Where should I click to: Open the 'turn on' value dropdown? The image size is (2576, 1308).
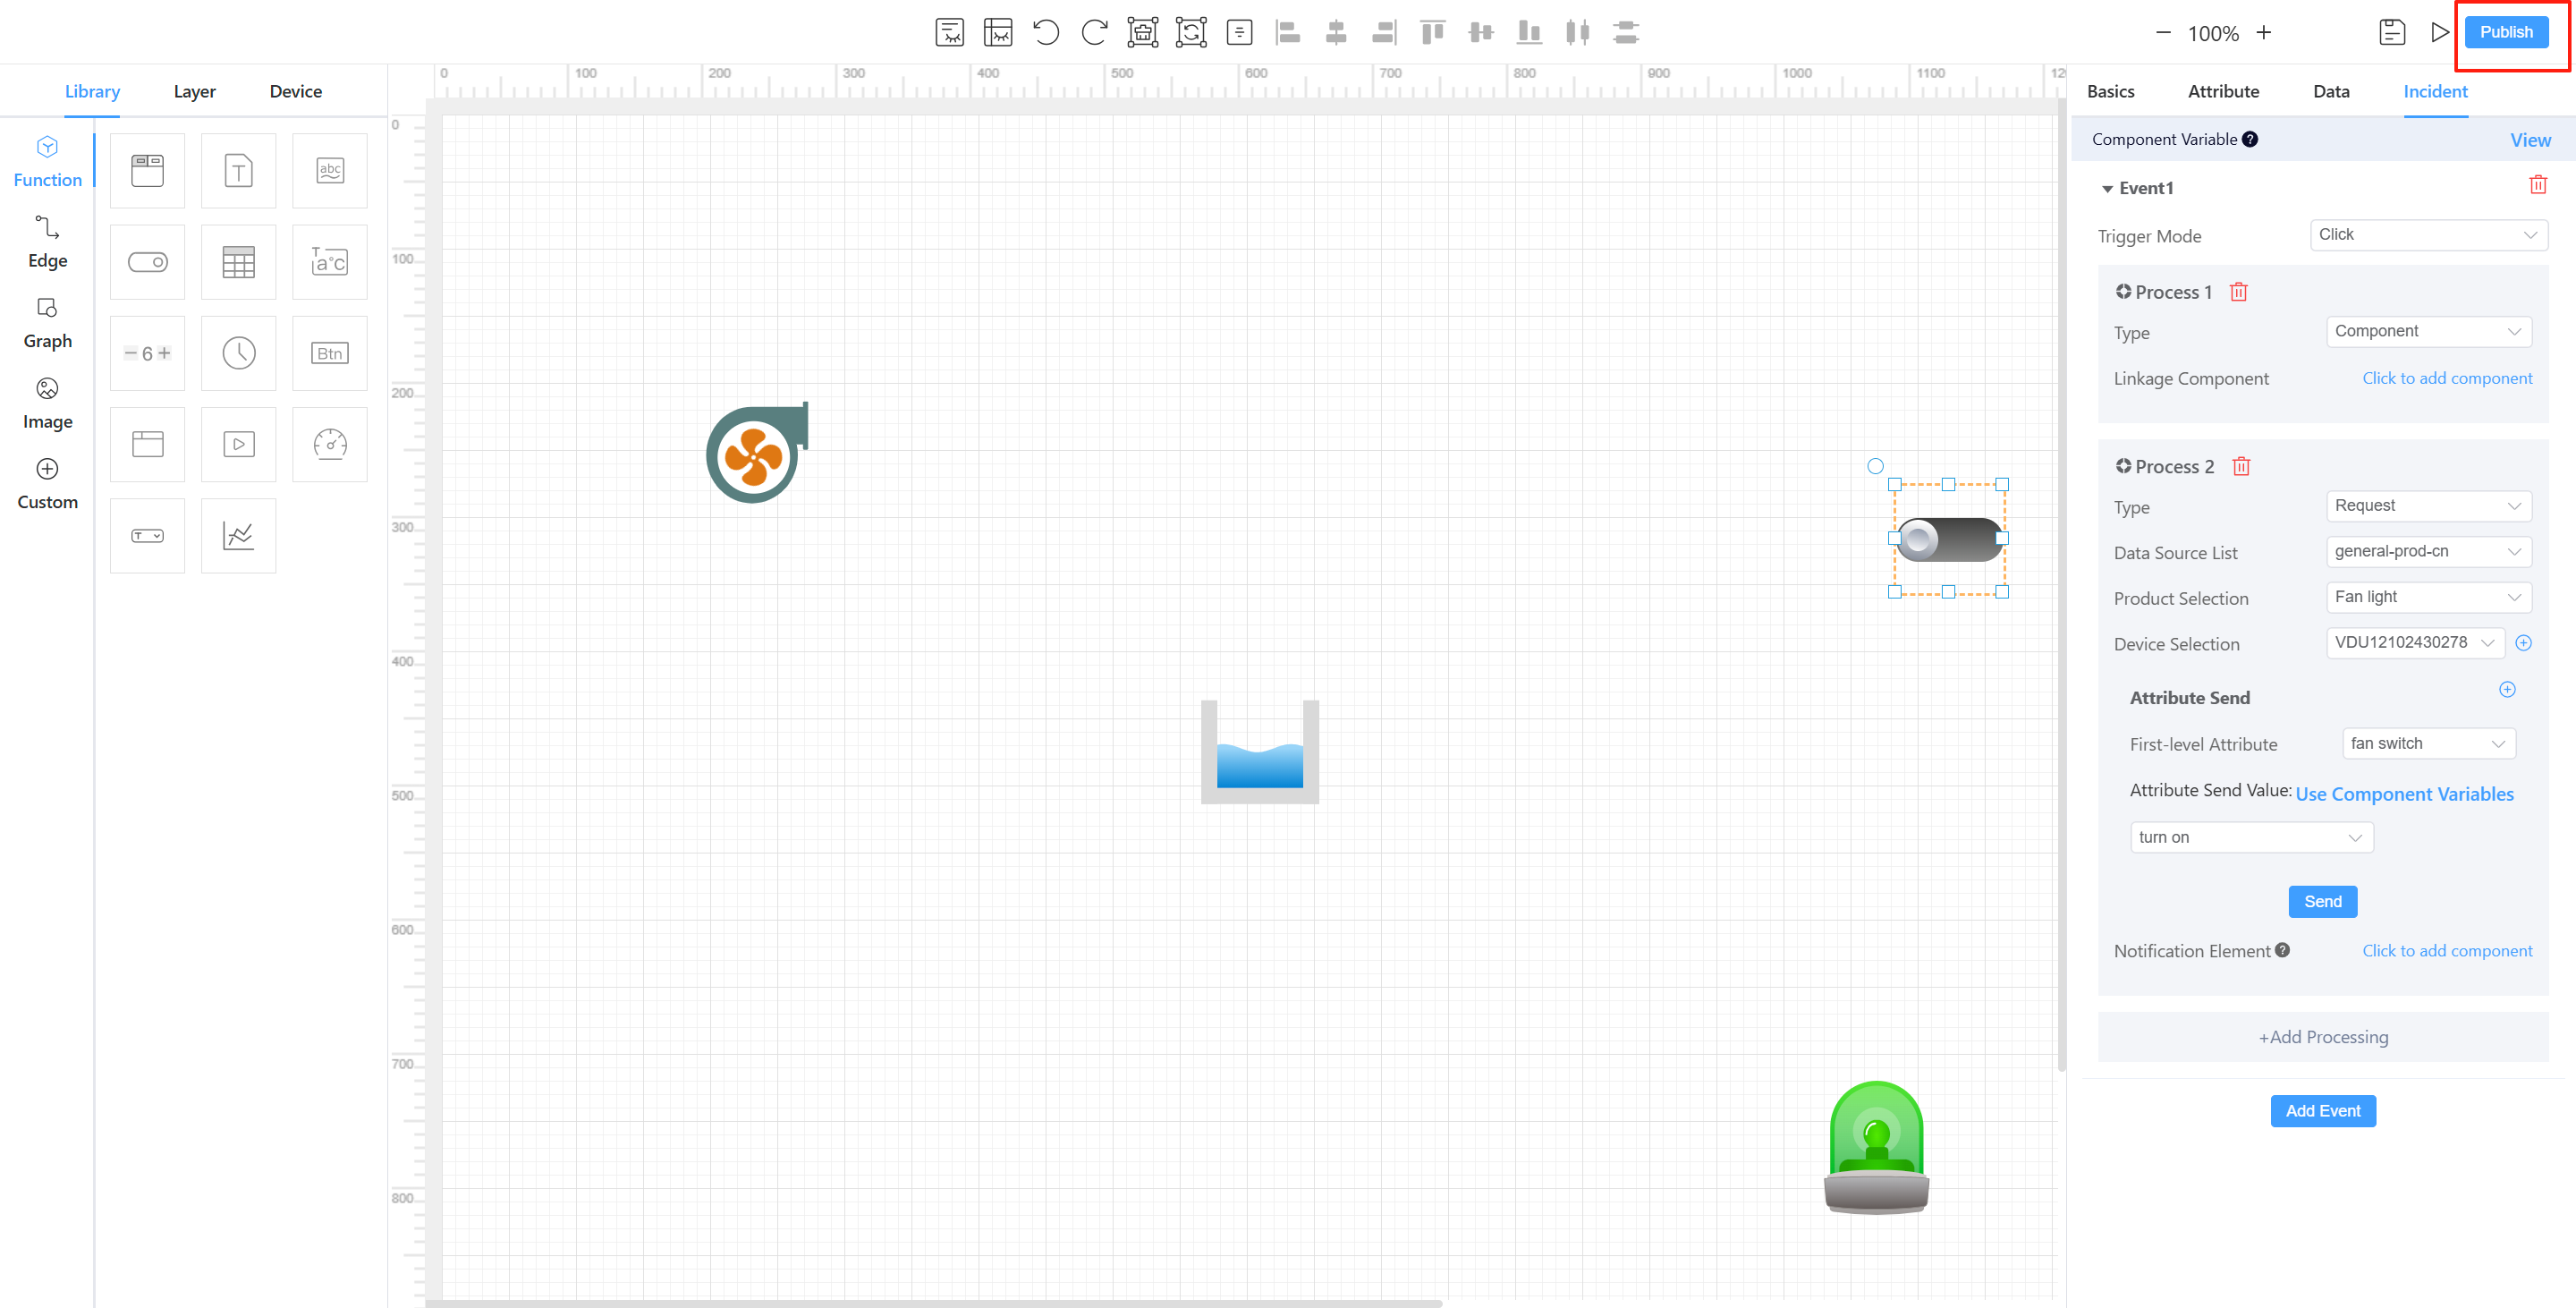tap(2251, 837)
